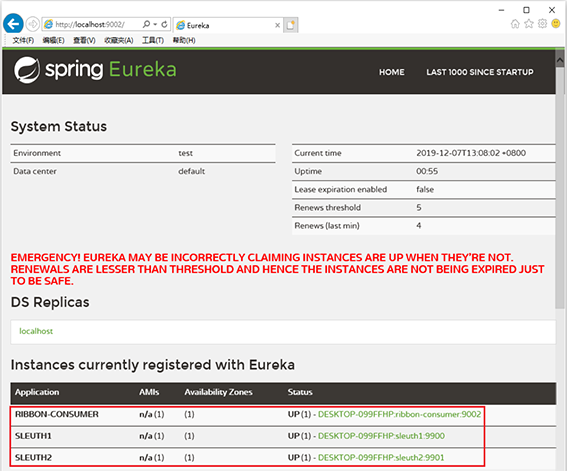Click the browser back arrow button
567x471 pixels.
point(13,24)
